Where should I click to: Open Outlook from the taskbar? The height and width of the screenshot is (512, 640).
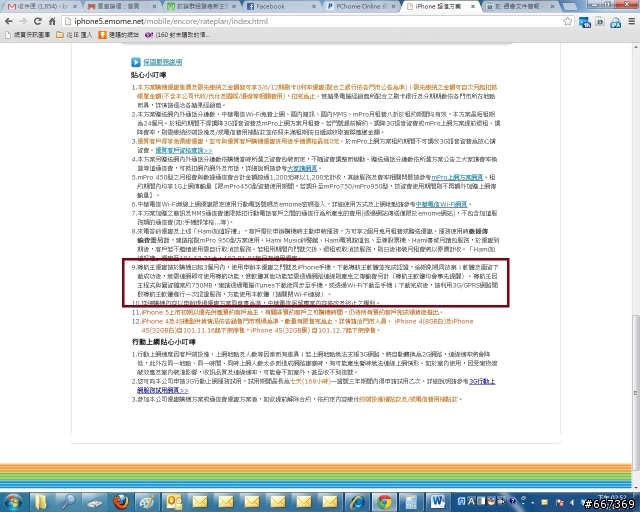point(174,502)
